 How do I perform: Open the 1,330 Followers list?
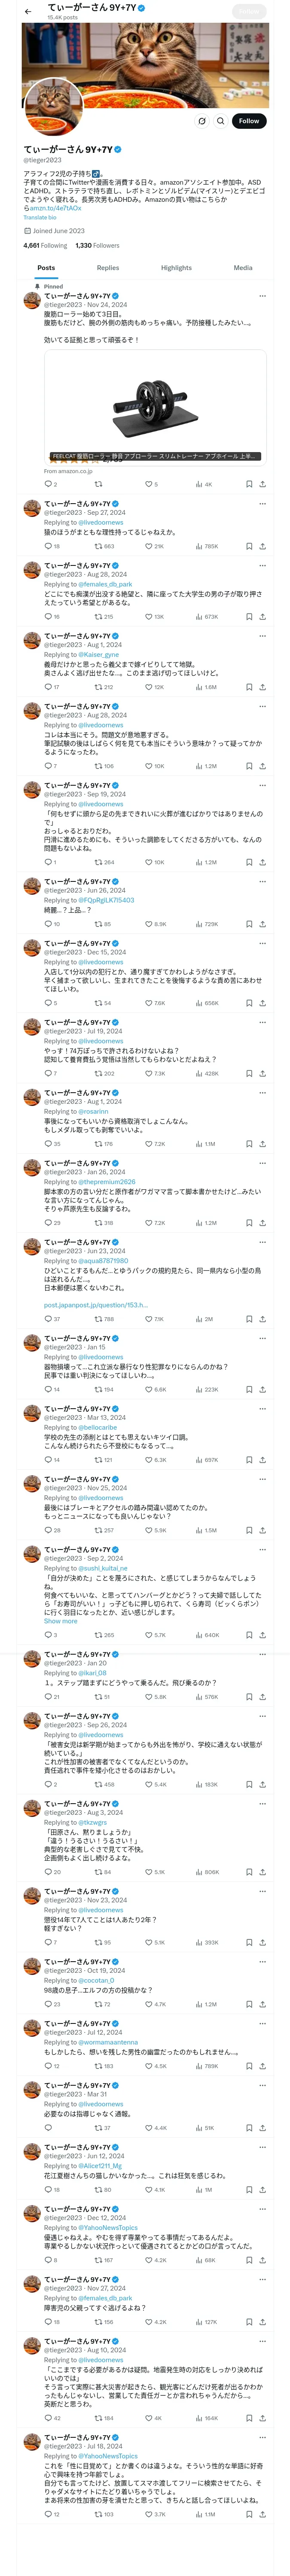97,245
